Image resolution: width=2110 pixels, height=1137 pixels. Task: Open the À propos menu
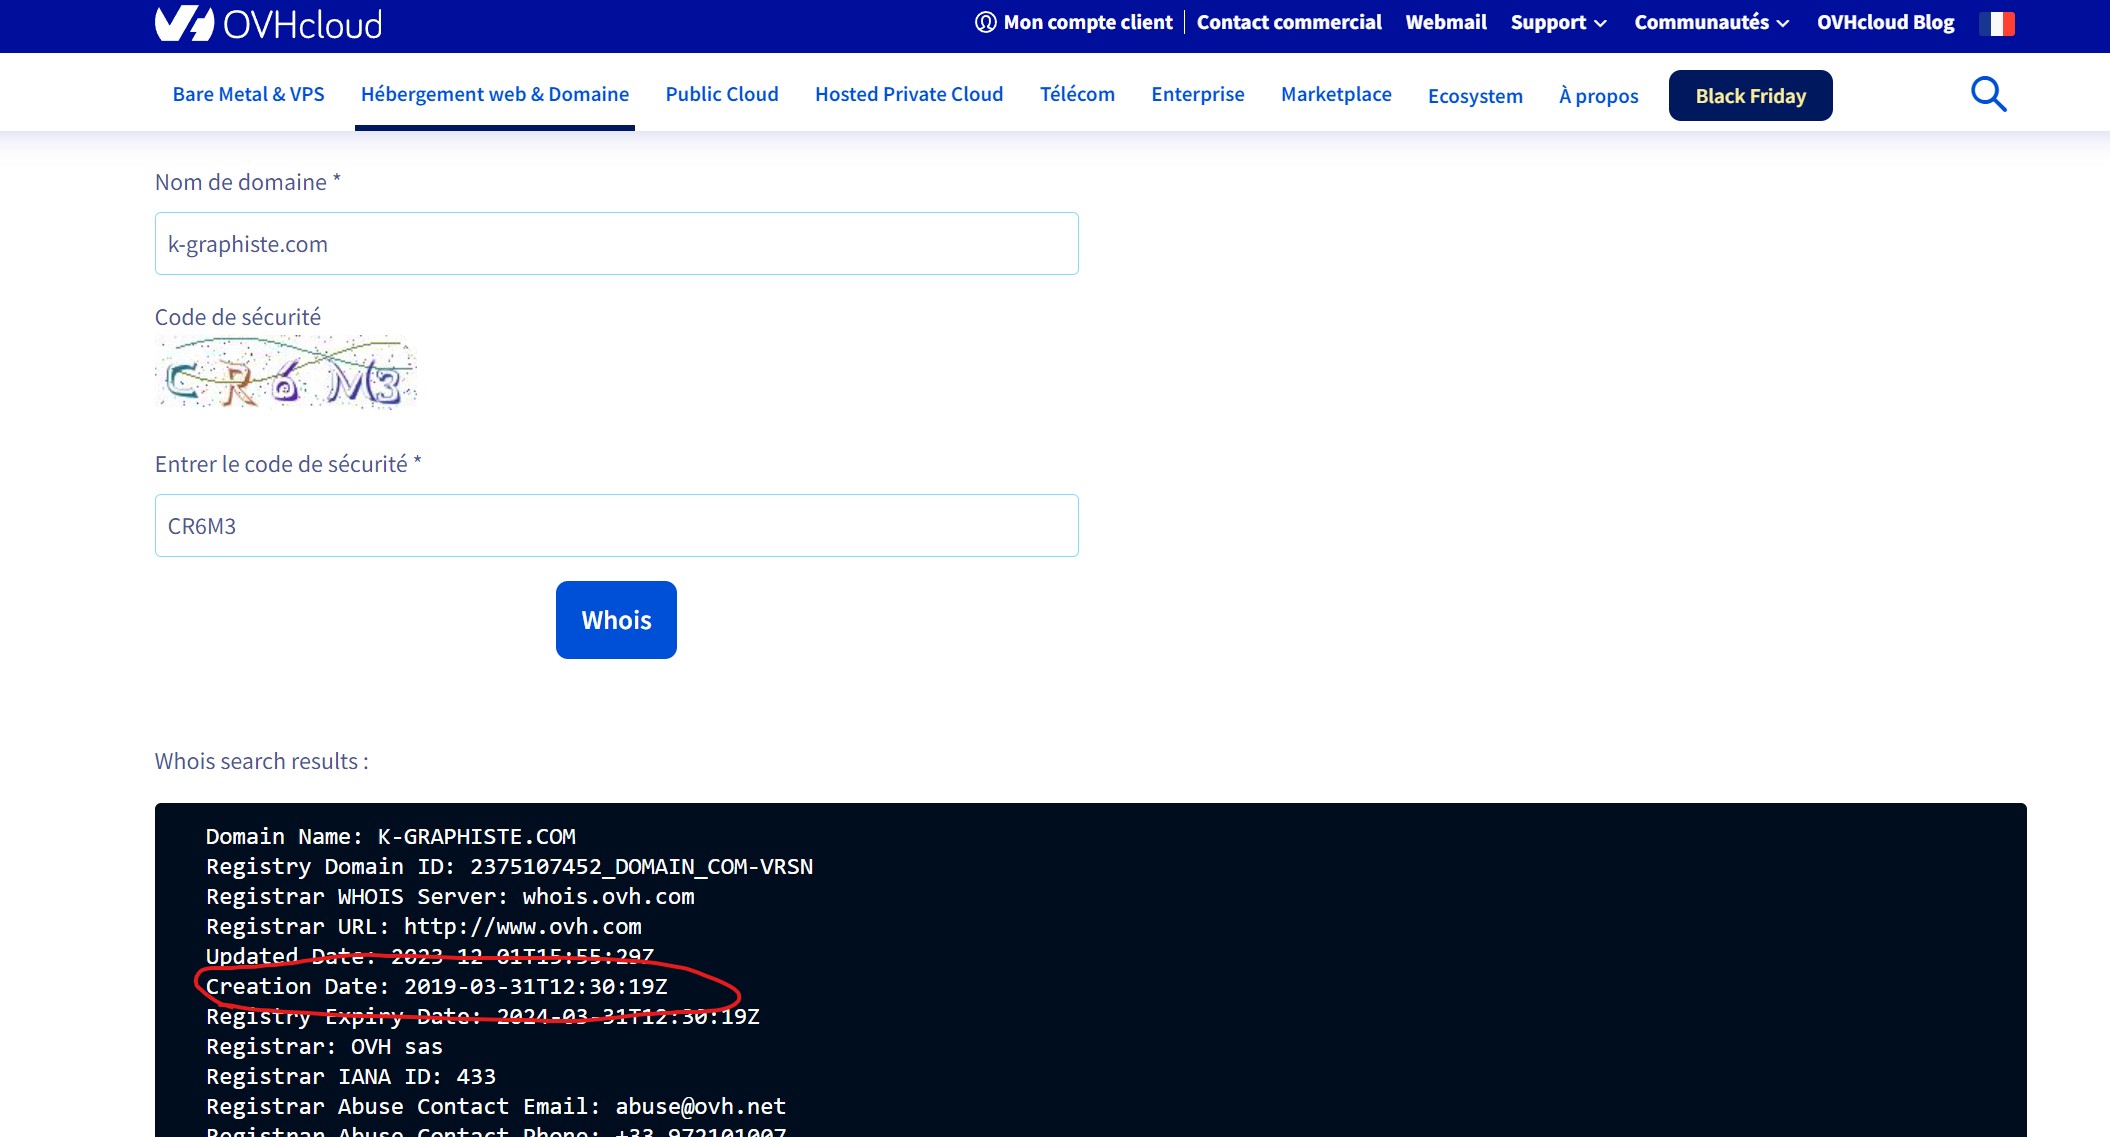pos(1598,96)
